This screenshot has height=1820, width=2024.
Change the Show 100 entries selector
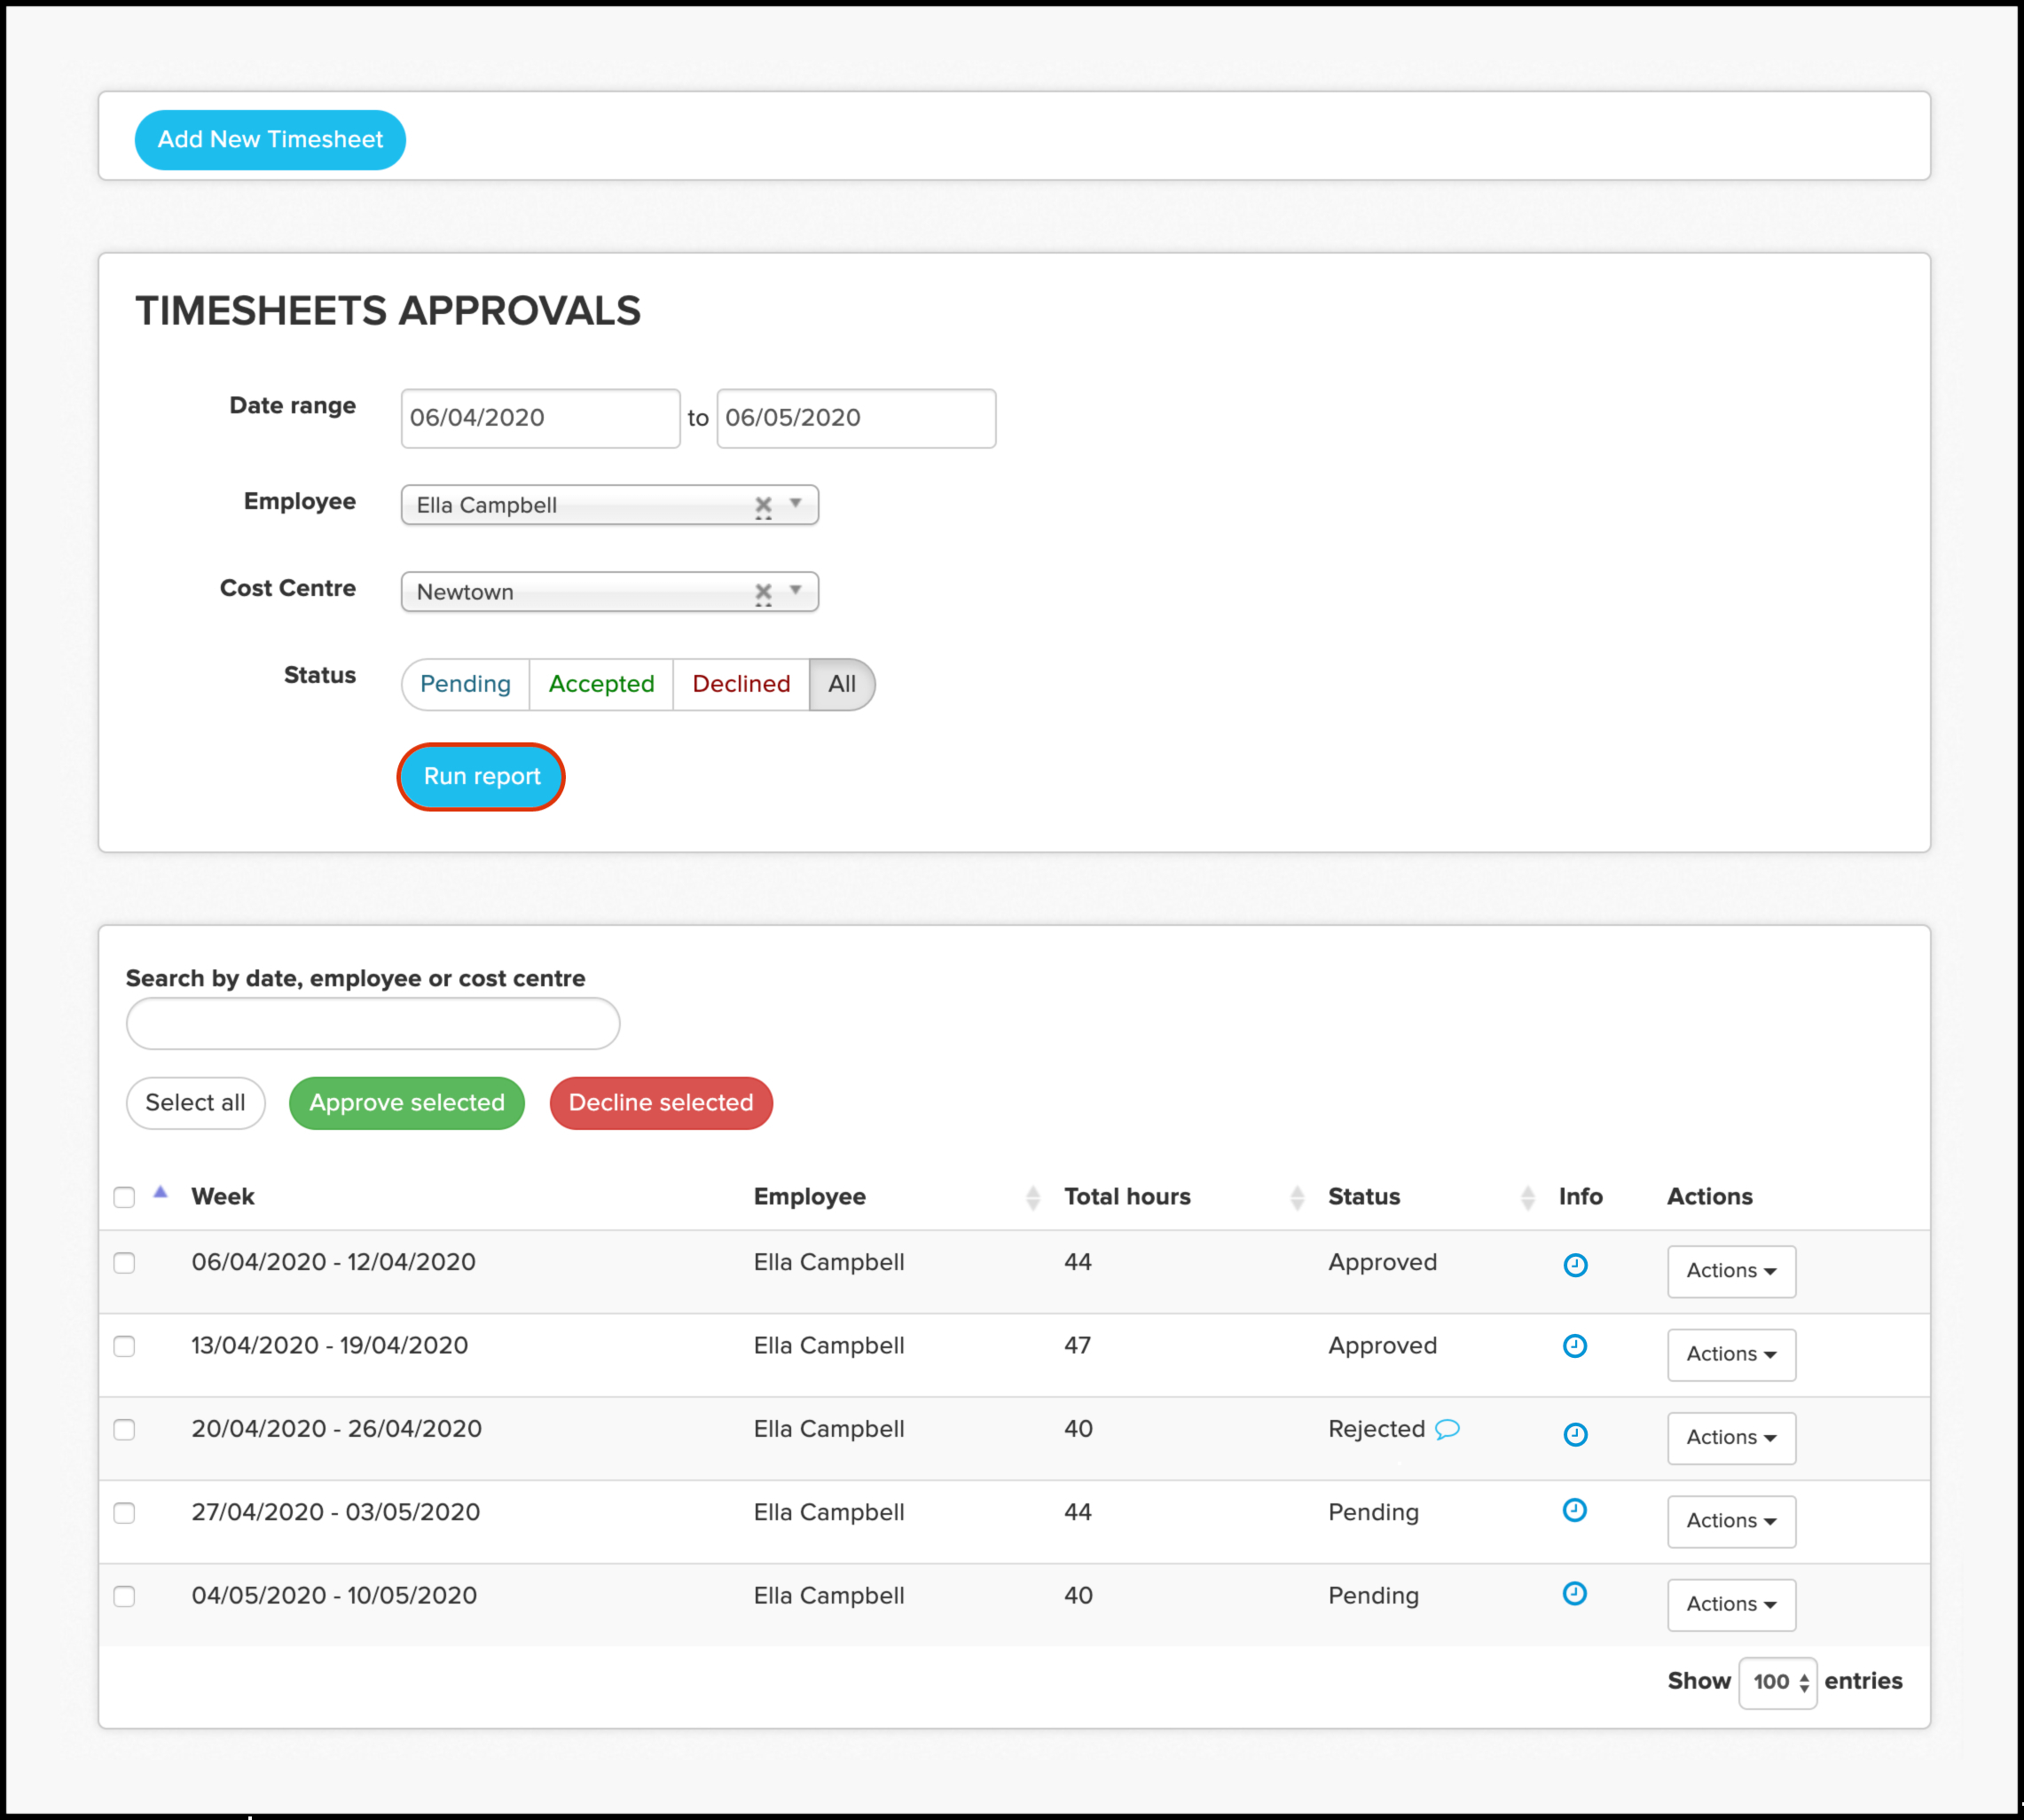coord(1778,1682)
